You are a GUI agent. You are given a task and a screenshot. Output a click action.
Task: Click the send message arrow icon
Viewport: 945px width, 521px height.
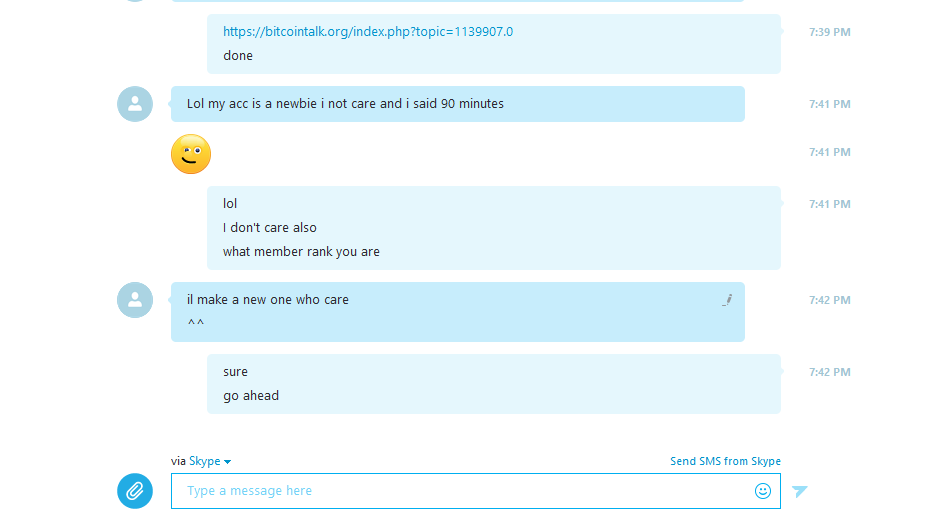click(800, 491)
